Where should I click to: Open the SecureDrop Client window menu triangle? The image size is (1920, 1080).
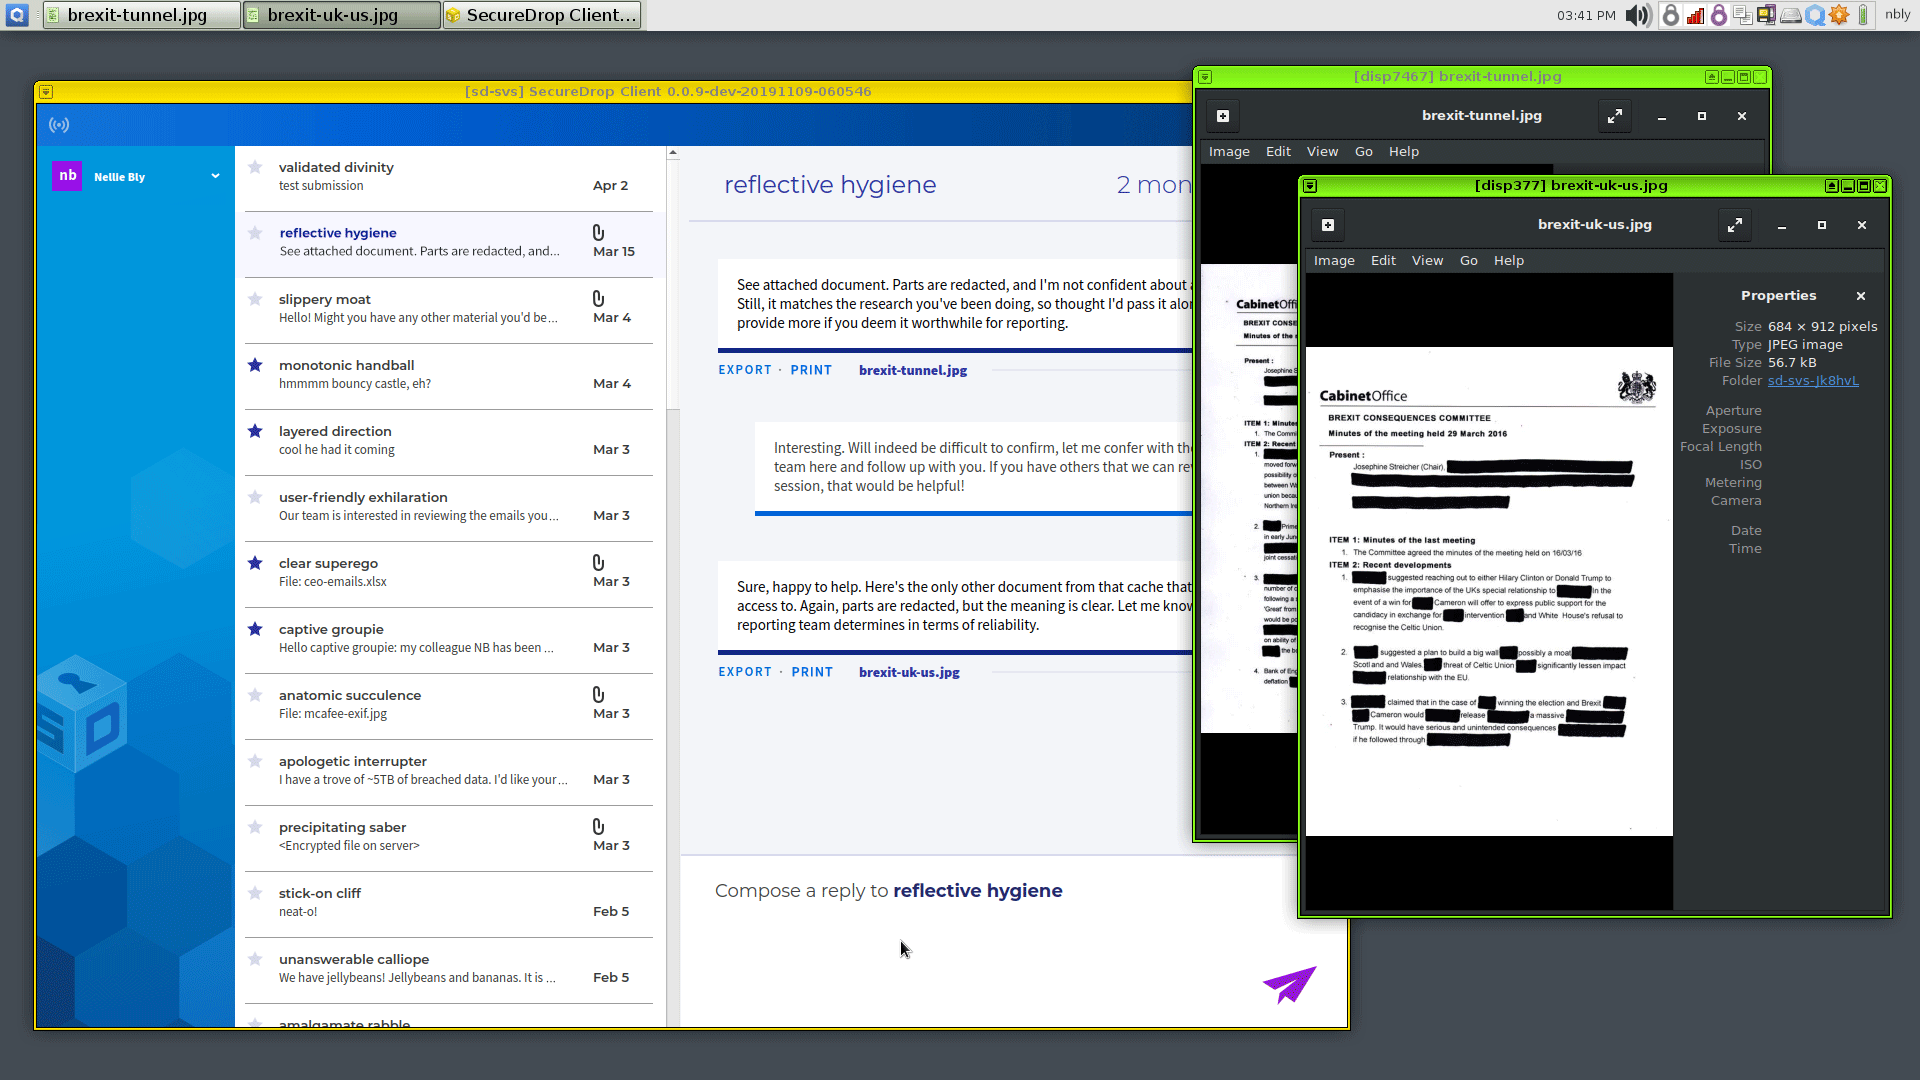[x=45, y=91]
